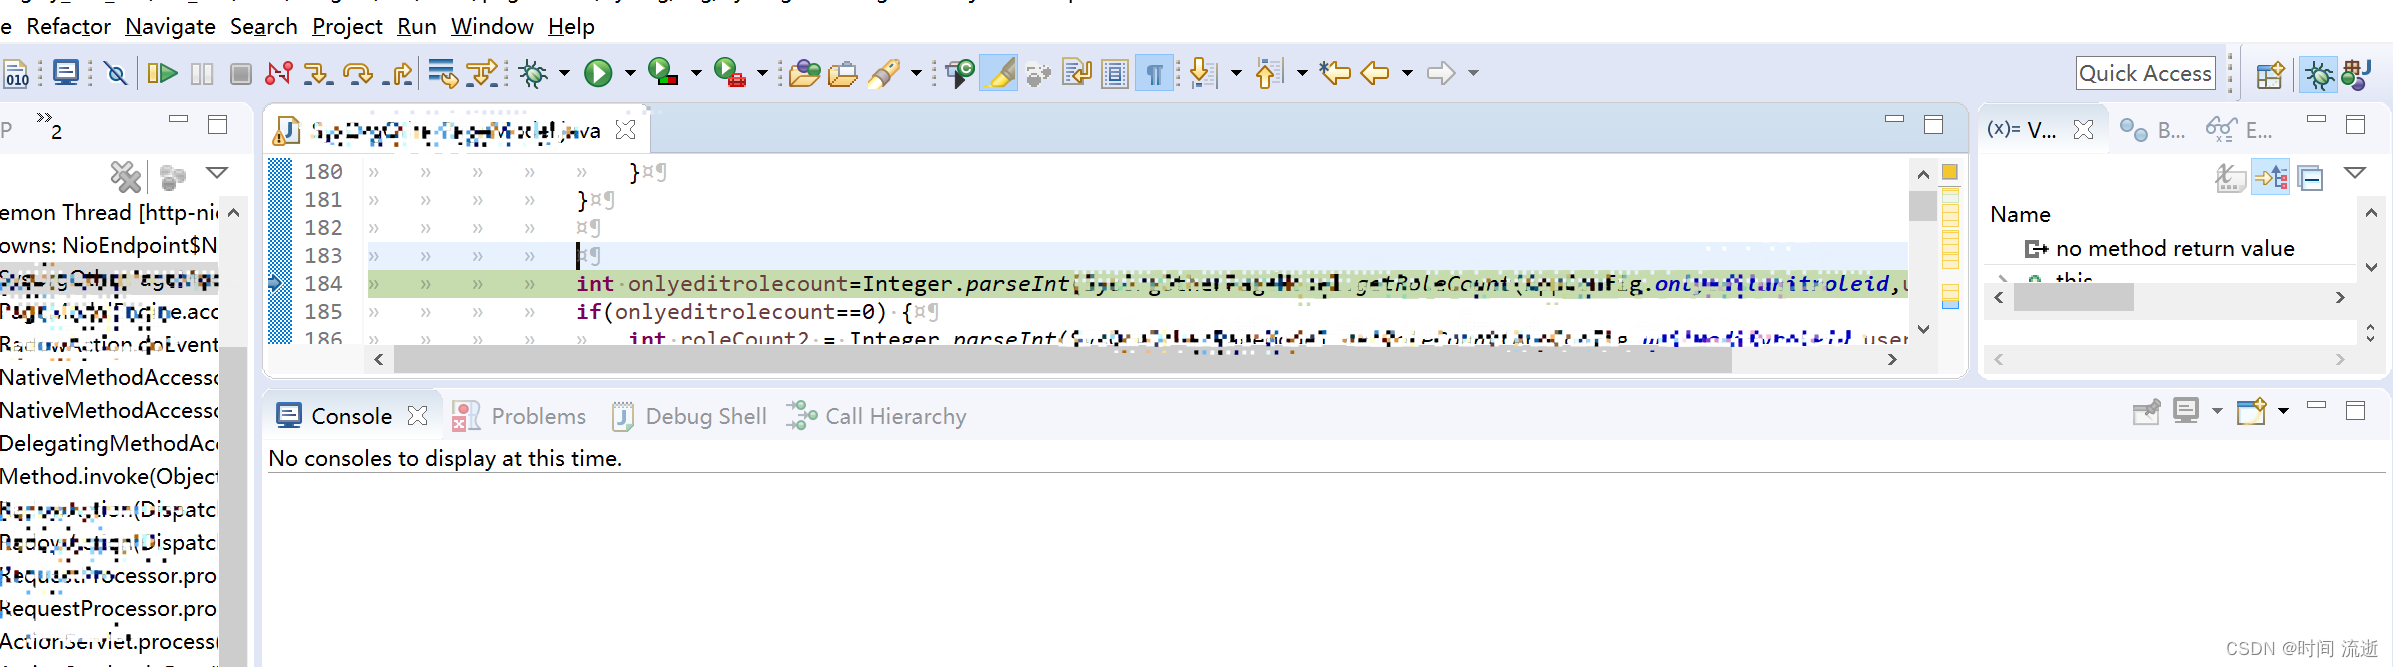Expand the 'this' variable node
This screenshot has width=2393, height=667.
tap(2002, 277)
